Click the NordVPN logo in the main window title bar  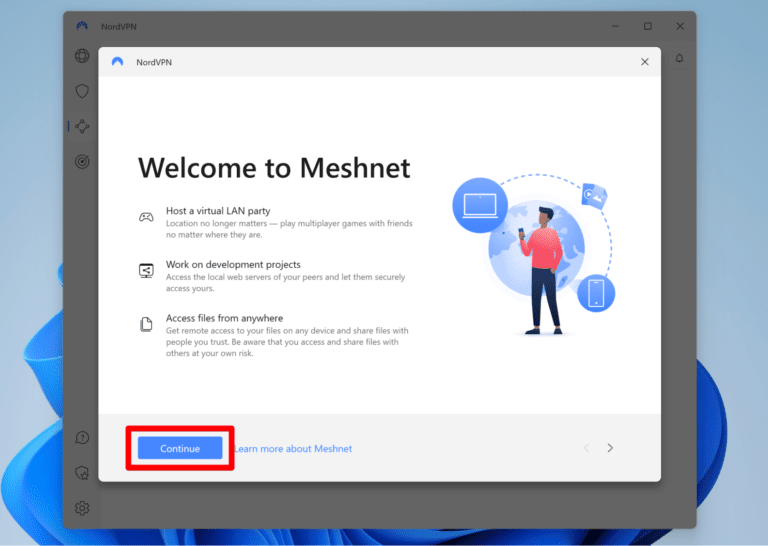[82, 26]
